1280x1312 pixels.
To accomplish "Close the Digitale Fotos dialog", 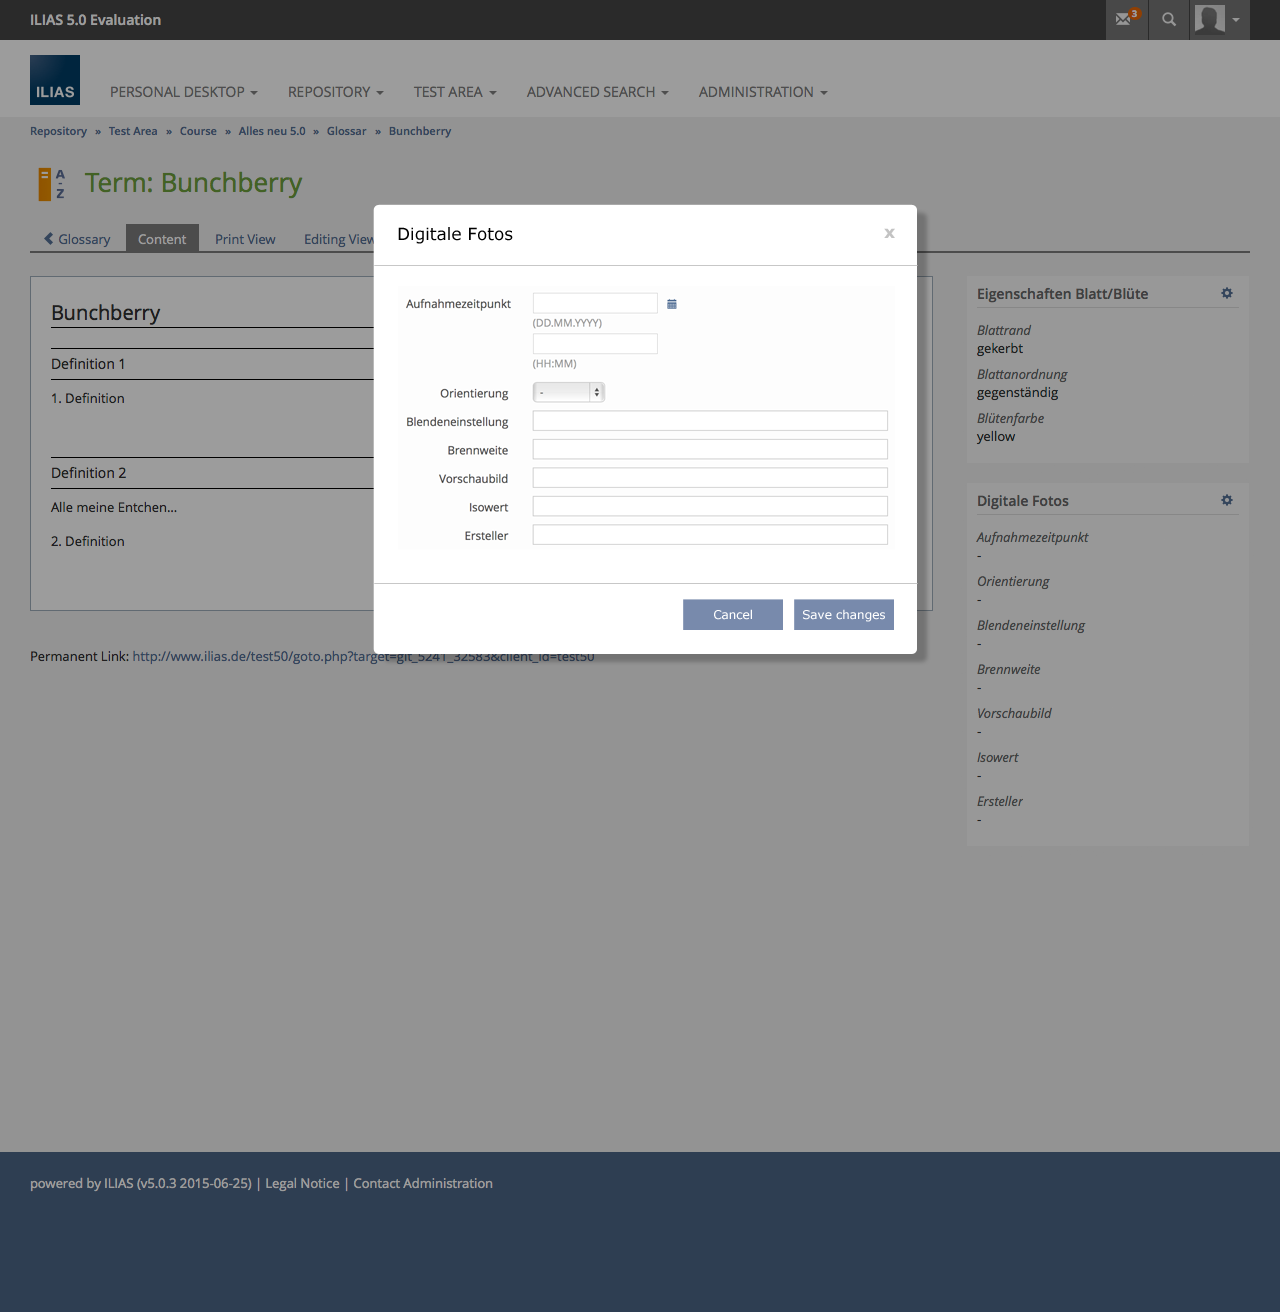I will click(889, 233).
